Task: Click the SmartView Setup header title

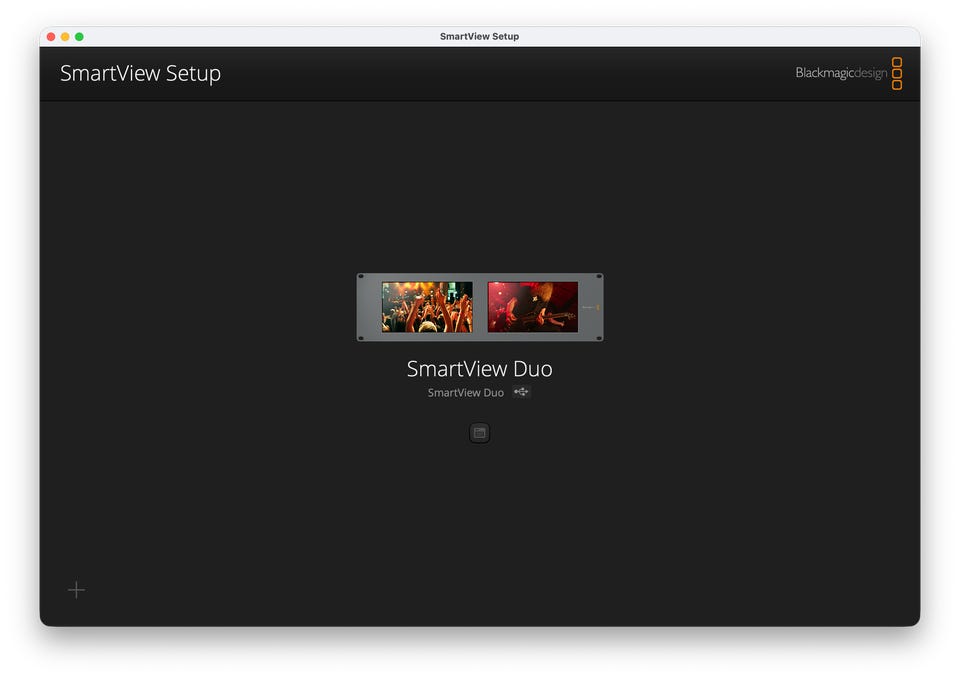Action: click(140, 73)
